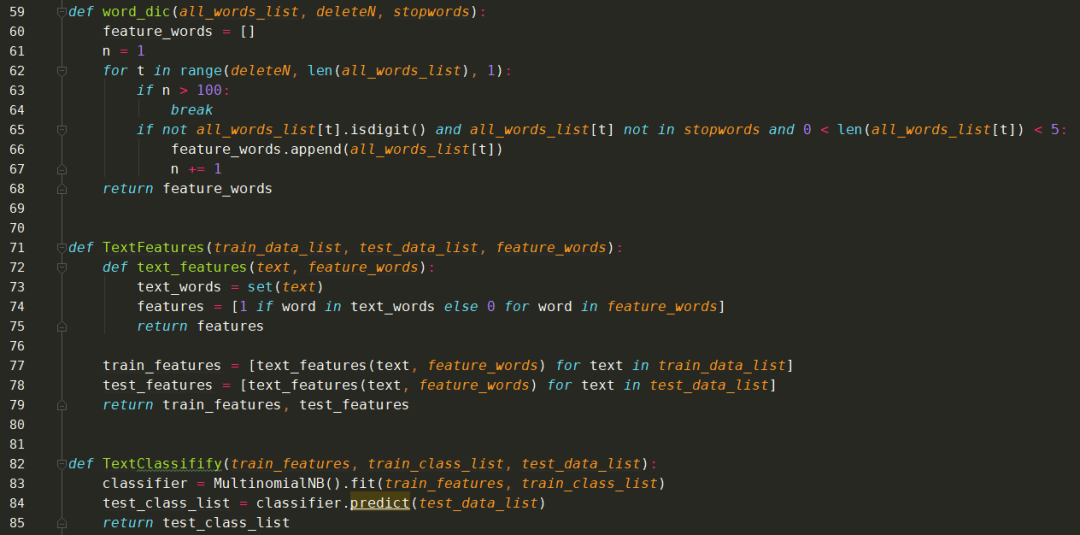Click append on line 66
The height and width of the screenshot is (535, 1080).
pos(315,149)
